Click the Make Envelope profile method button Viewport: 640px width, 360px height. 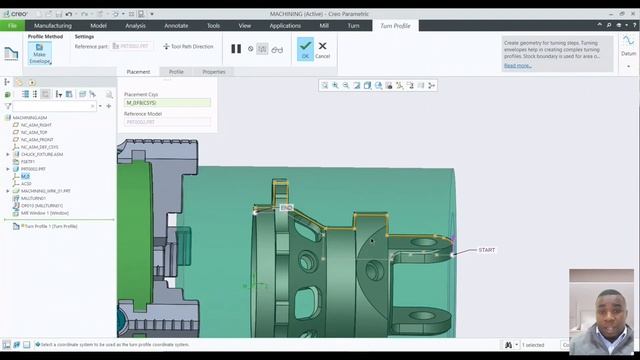click(40, 53)
